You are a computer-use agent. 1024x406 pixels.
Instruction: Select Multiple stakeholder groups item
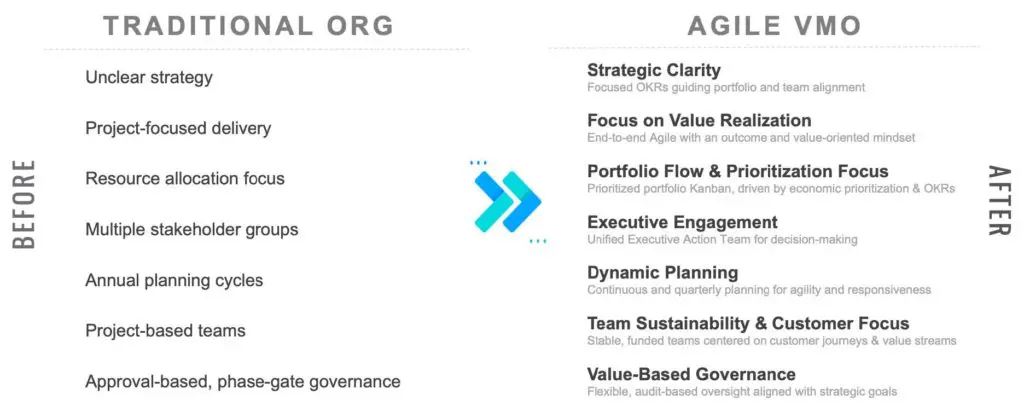point(192,229)
